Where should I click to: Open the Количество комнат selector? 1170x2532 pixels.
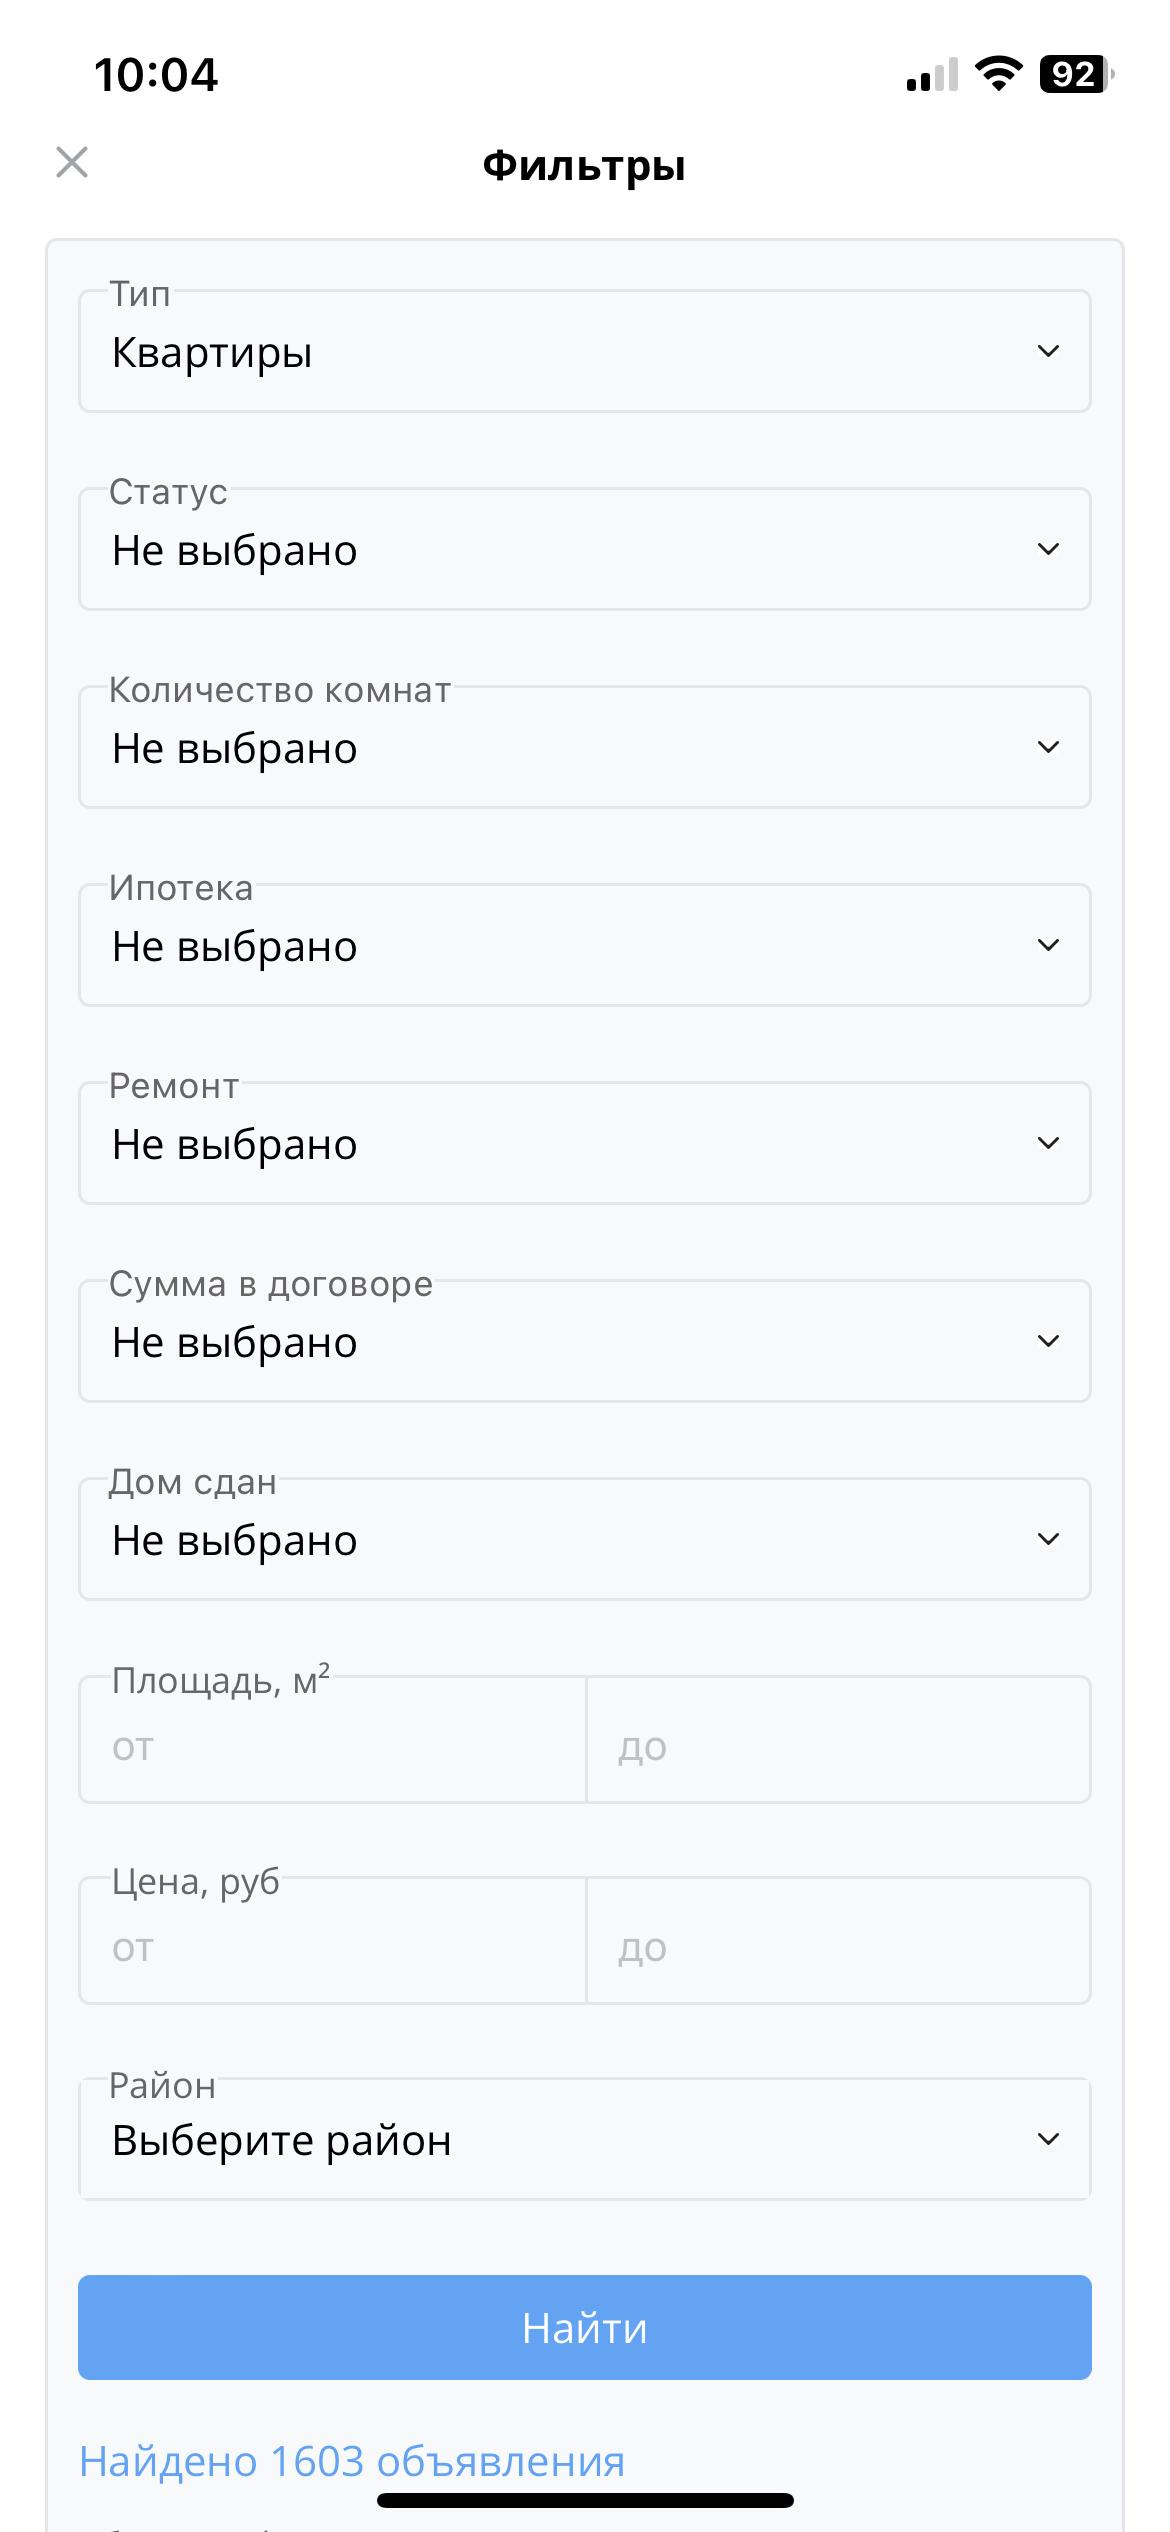point(585,747)
